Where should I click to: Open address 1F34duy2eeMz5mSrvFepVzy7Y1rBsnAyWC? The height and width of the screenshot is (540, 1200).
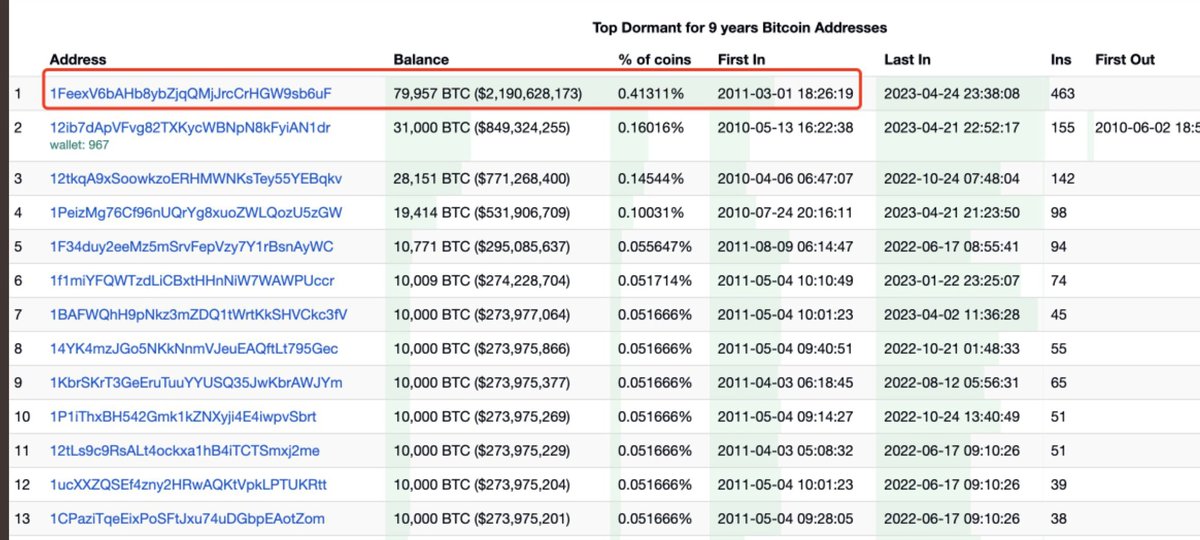pos(192,247)
